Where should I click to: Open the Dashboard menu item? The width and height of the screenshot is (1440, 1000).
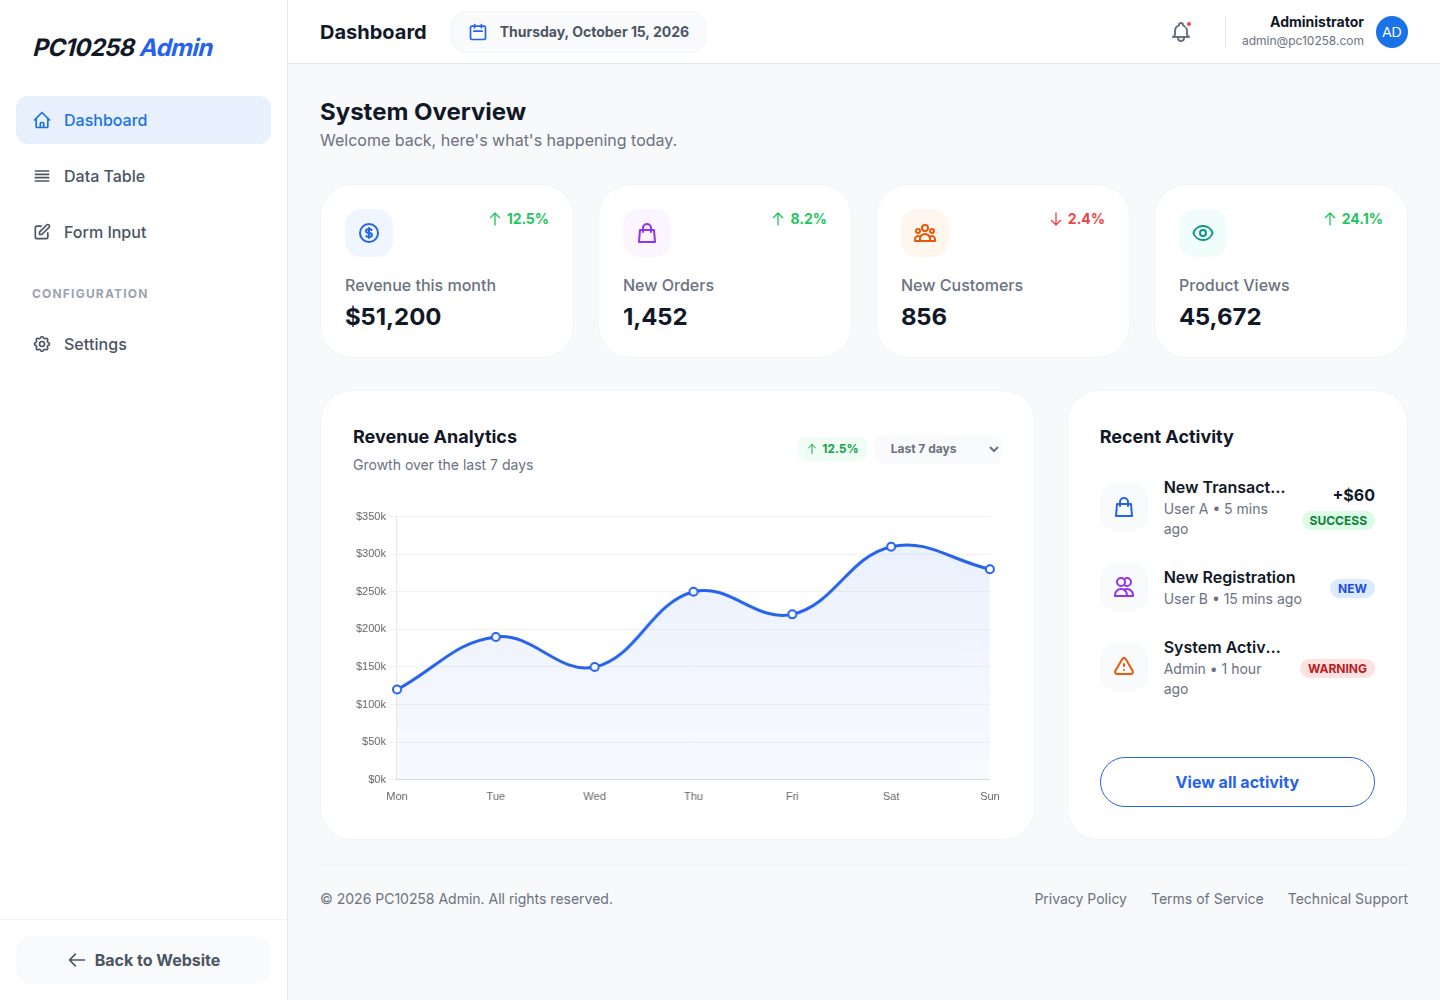(x=143, y=120)
